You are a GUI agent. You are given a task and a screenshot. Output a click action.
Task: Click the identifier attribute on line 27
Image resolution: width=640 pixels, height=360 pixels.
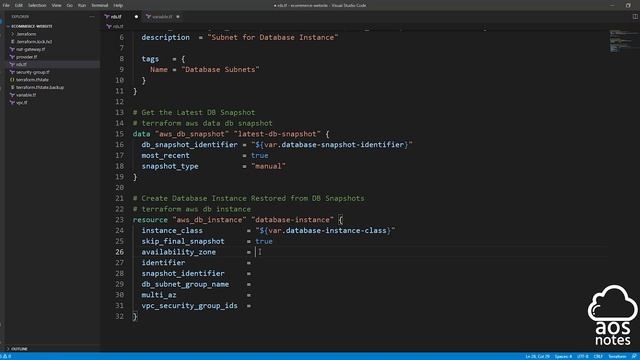click(163, 263)
